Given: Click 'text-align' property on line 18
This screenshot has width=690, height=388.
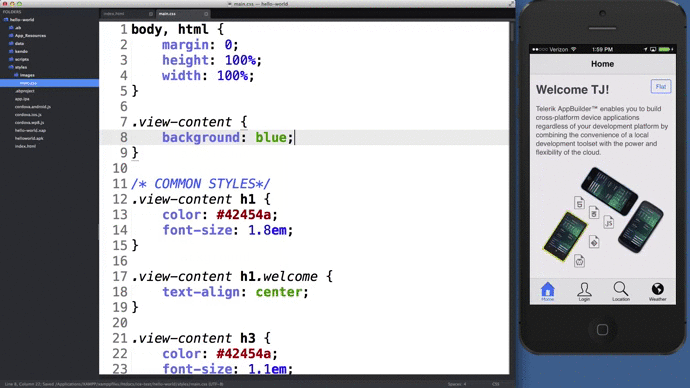Looking at the screenshot, I should 201,292.
